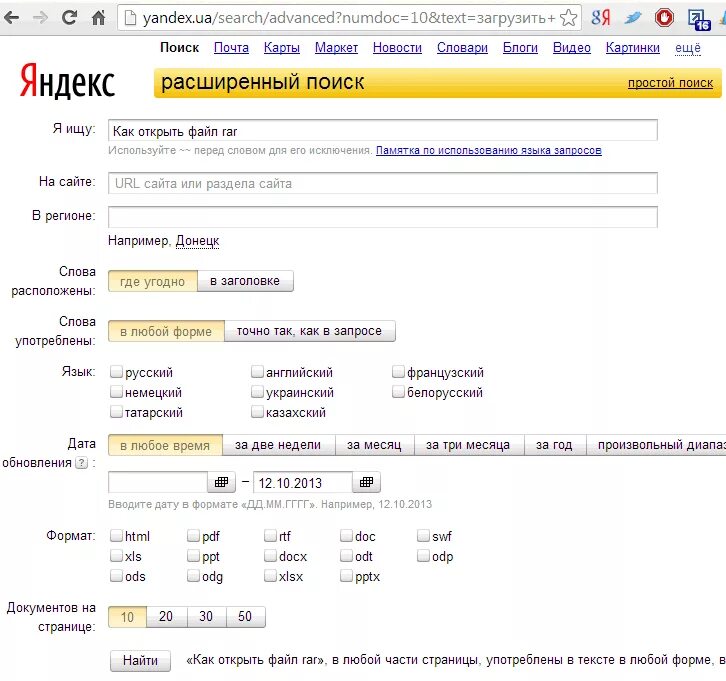Show 30 documents per page
The height and width of the screenshot is (681, 726).
207,617
